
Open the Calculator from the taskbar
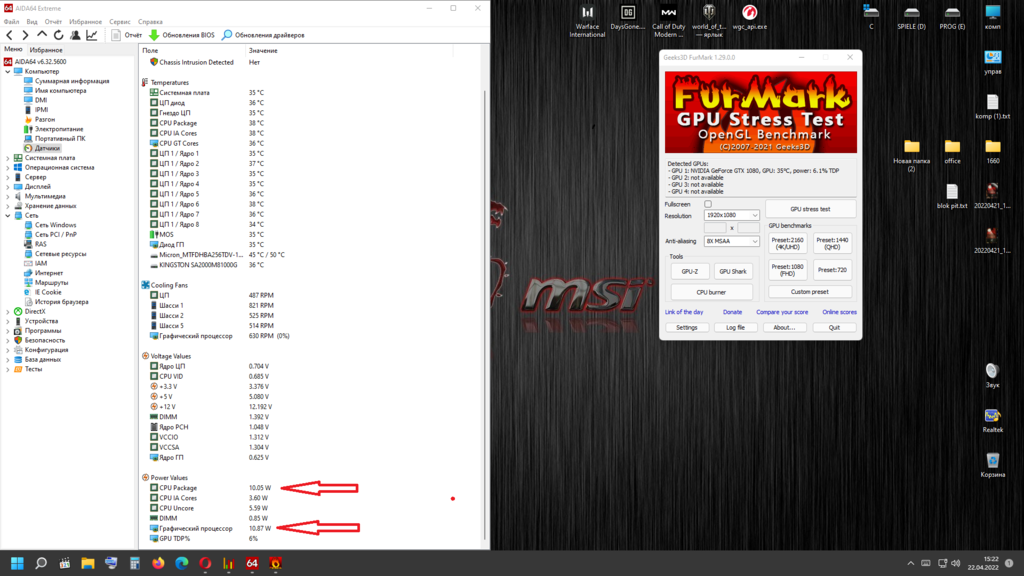[135, 563]
